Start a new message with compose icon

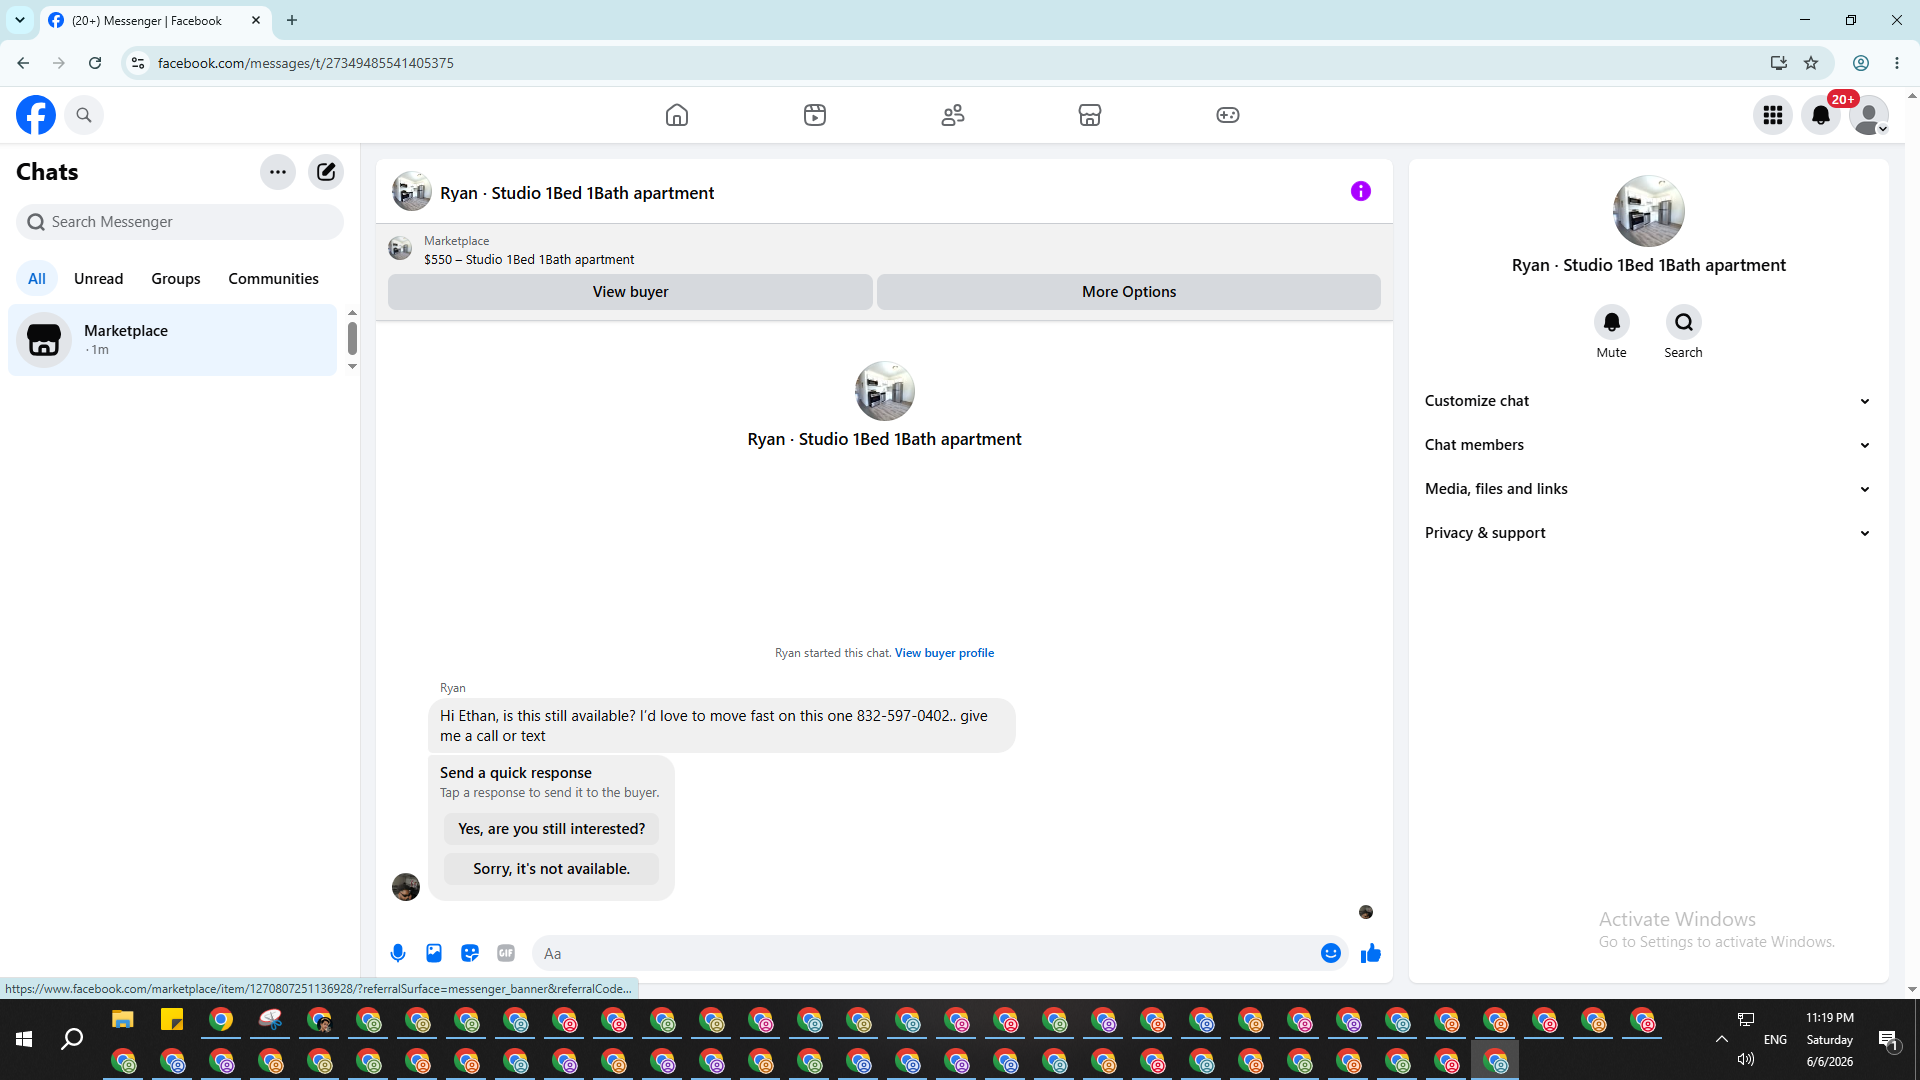326,172
